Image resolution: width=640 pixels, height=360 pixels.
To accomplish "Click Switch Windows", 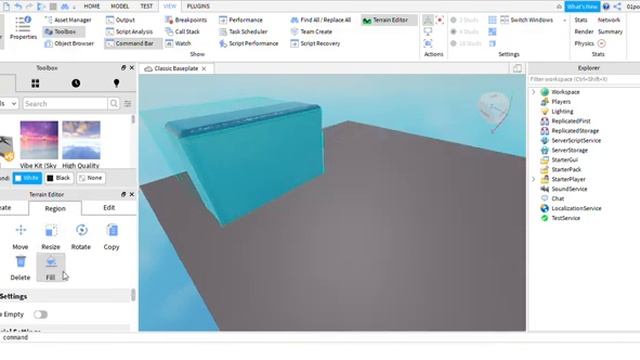I will [x=527, y=20].
